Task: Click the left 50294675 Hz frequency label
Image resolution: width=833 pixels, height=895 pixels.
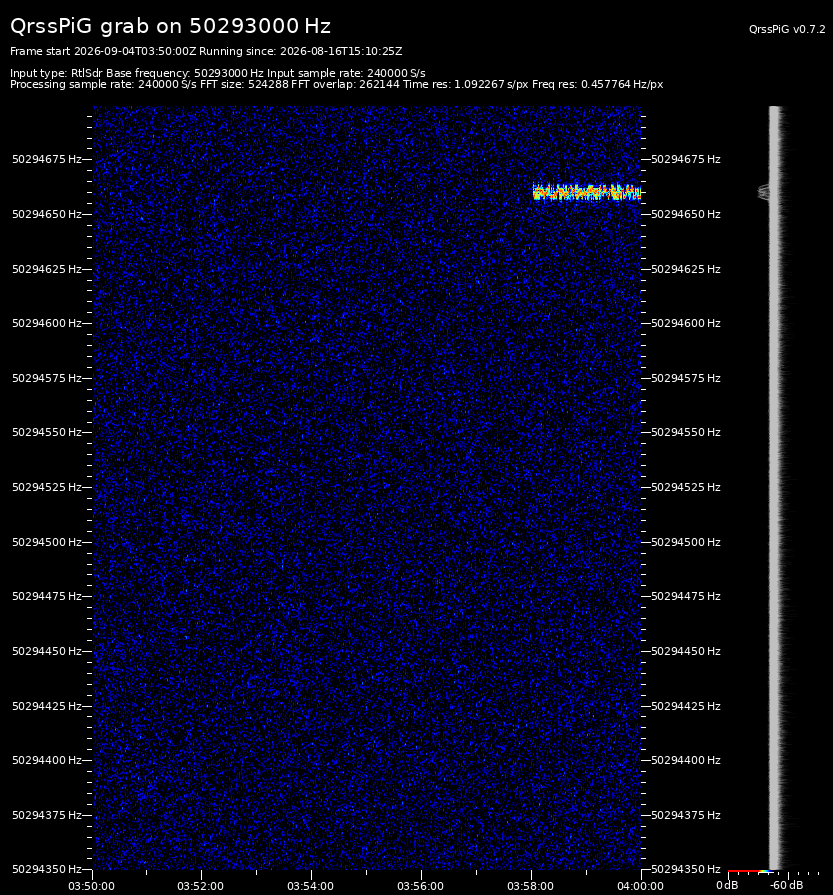Action: click(x=47, y=159)
